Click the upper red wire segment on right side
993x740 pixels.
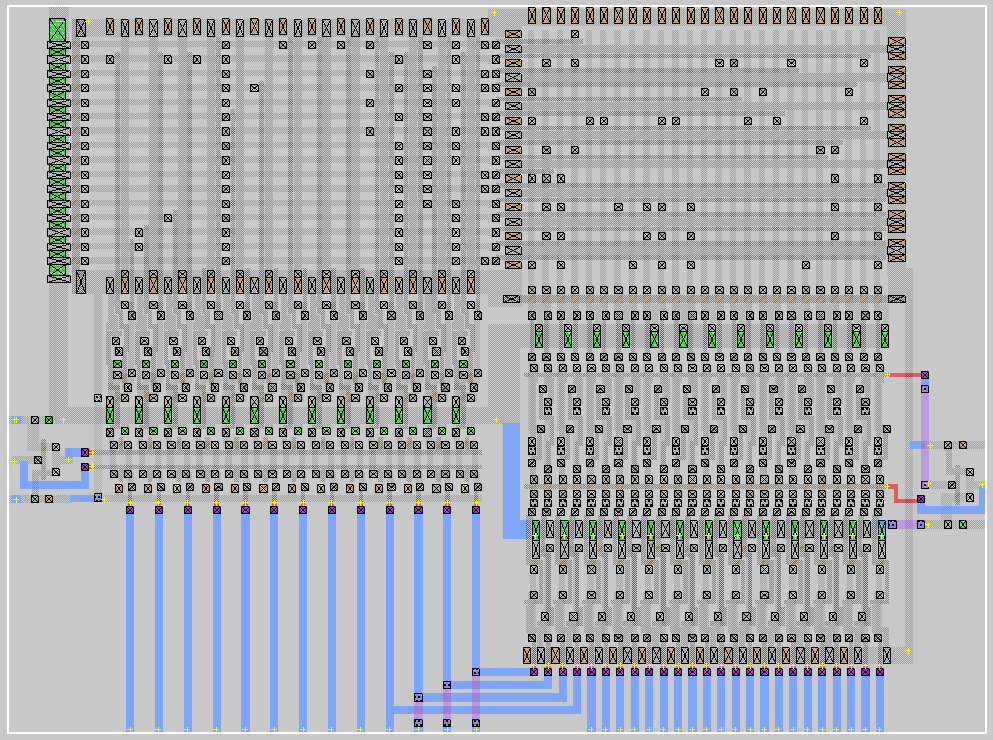(904, 375)
